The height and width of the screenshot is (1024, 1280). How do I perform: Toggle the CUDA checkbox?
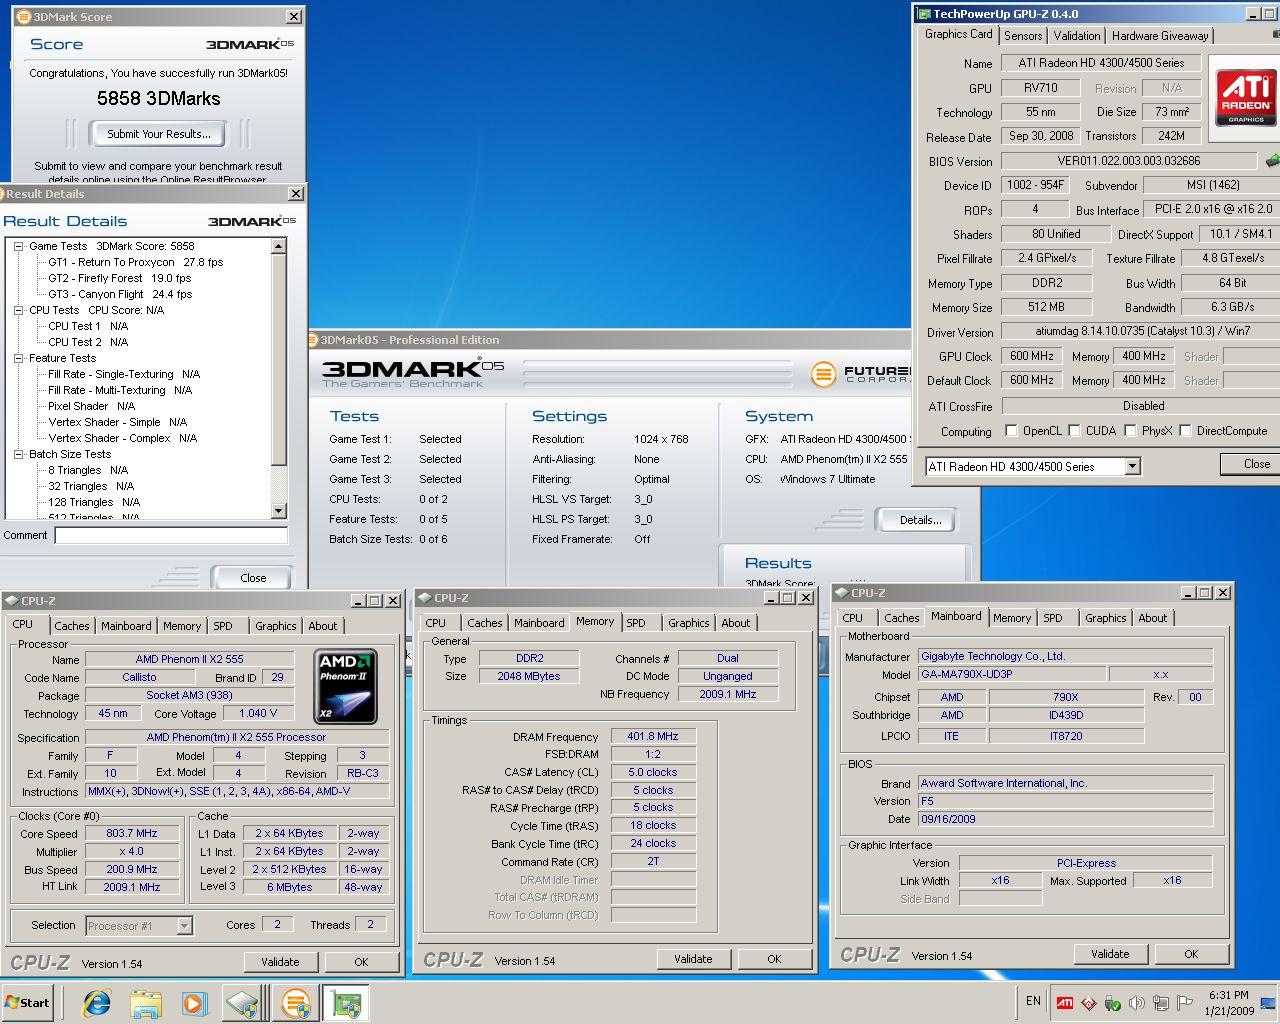click(1075, 431)
